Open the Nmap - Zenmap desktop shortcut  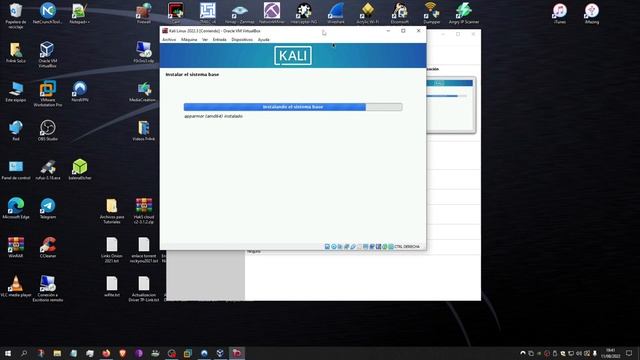(240, 13)
